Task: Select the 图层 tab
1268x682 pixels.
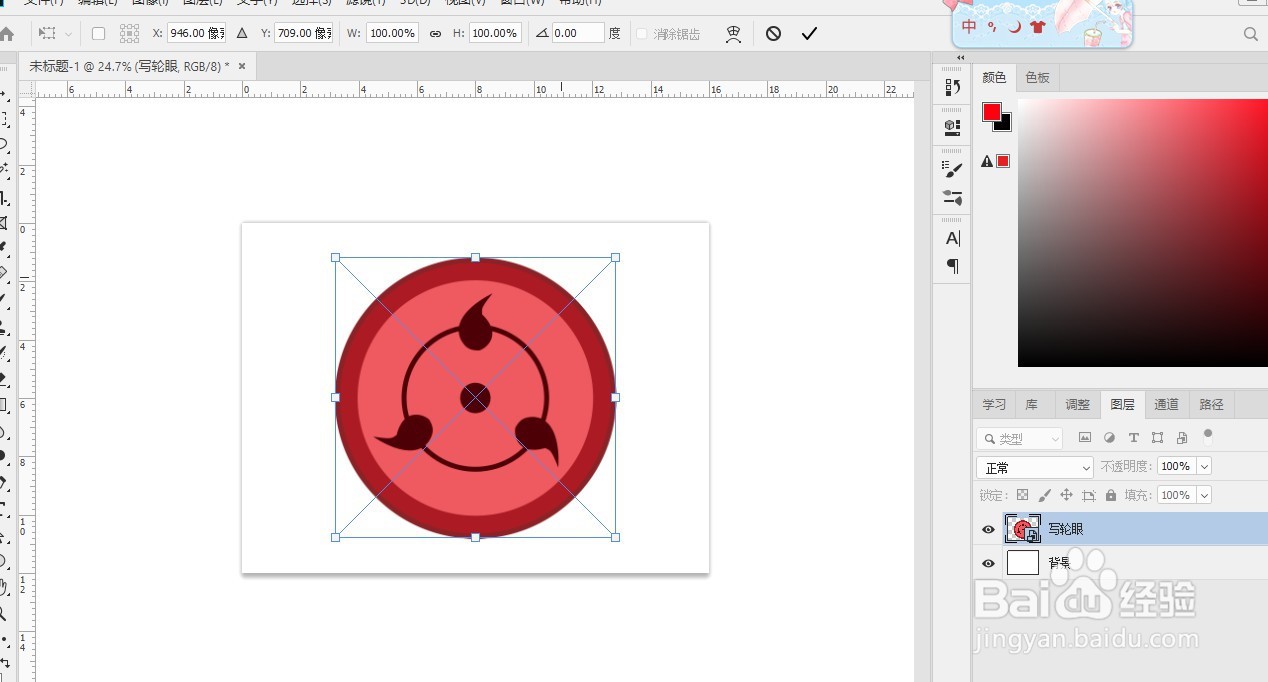Action: (x=1122, y=405)
